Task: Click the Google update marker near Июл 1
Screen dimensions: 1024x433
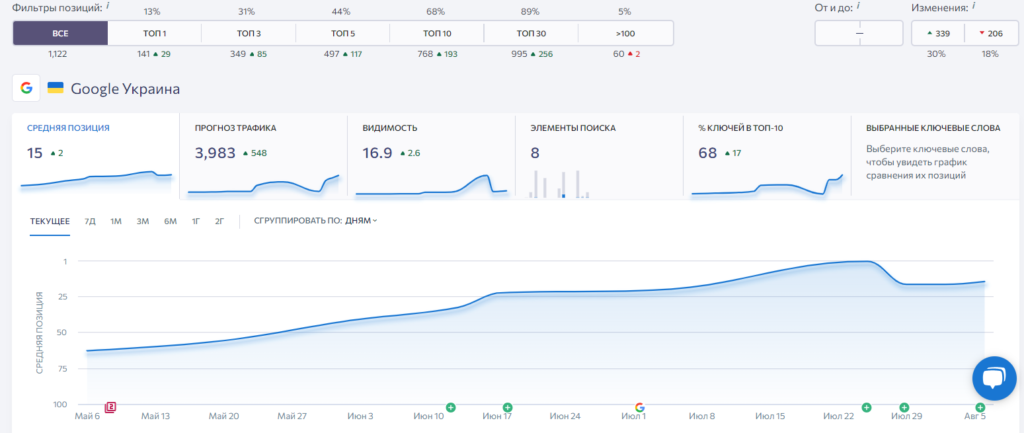Action: pyautogui.click(x=639, y=408)
